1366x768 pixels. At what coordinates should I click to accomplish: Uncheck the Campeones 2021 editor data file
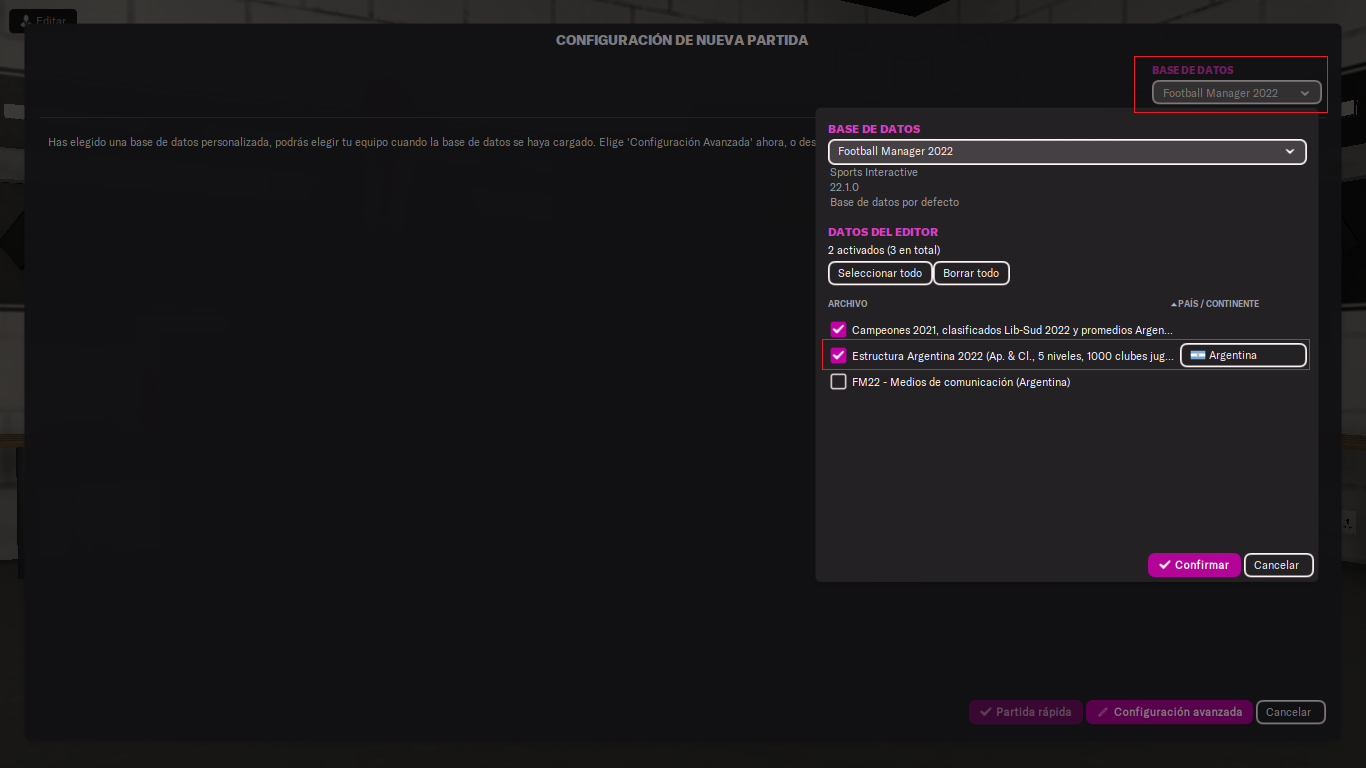coord(838,329)
